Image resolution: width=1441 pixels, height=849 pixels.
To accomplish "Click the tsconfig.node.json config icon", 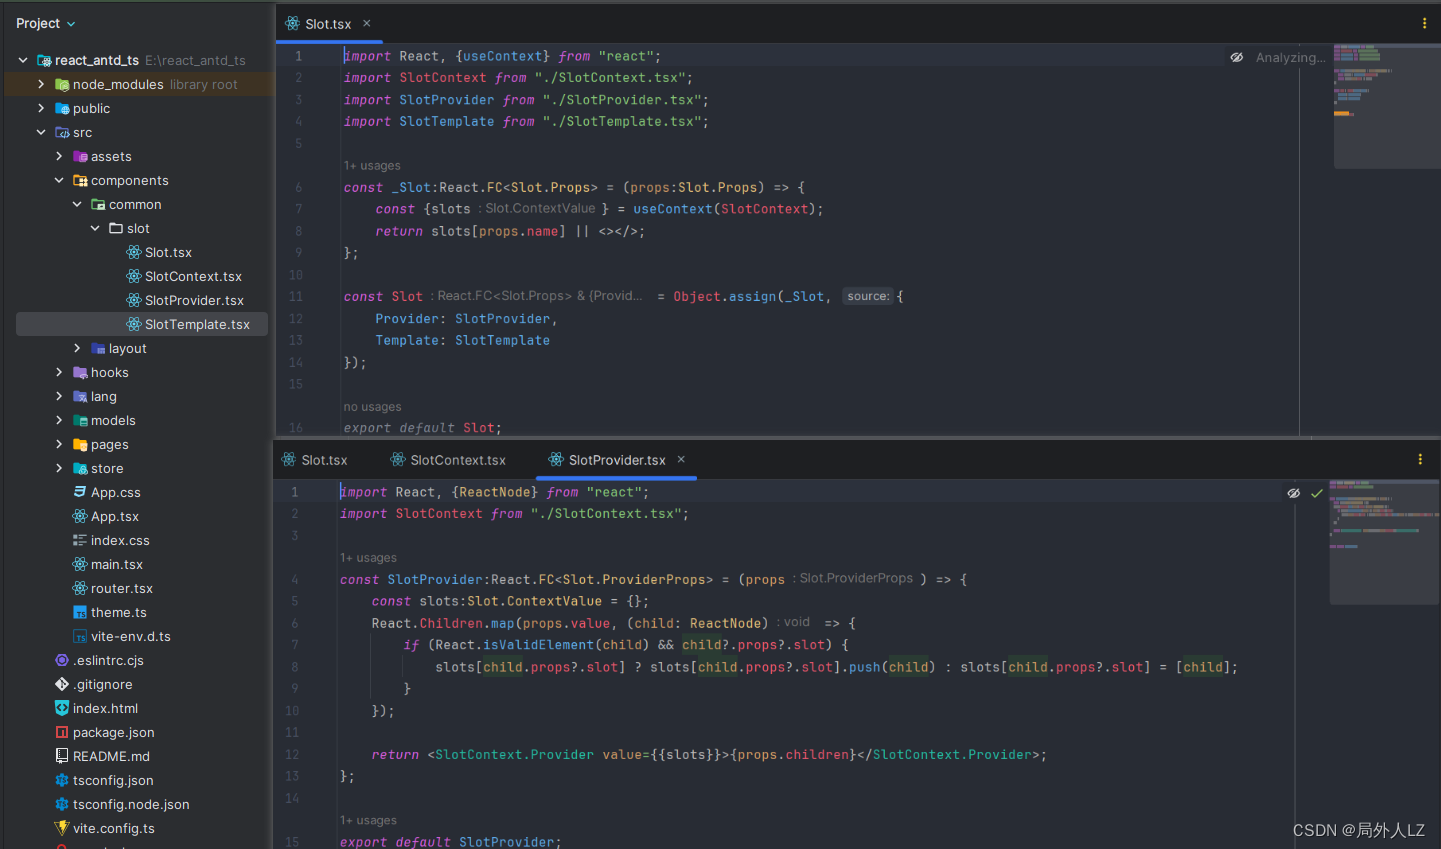I will pos(62,804).
